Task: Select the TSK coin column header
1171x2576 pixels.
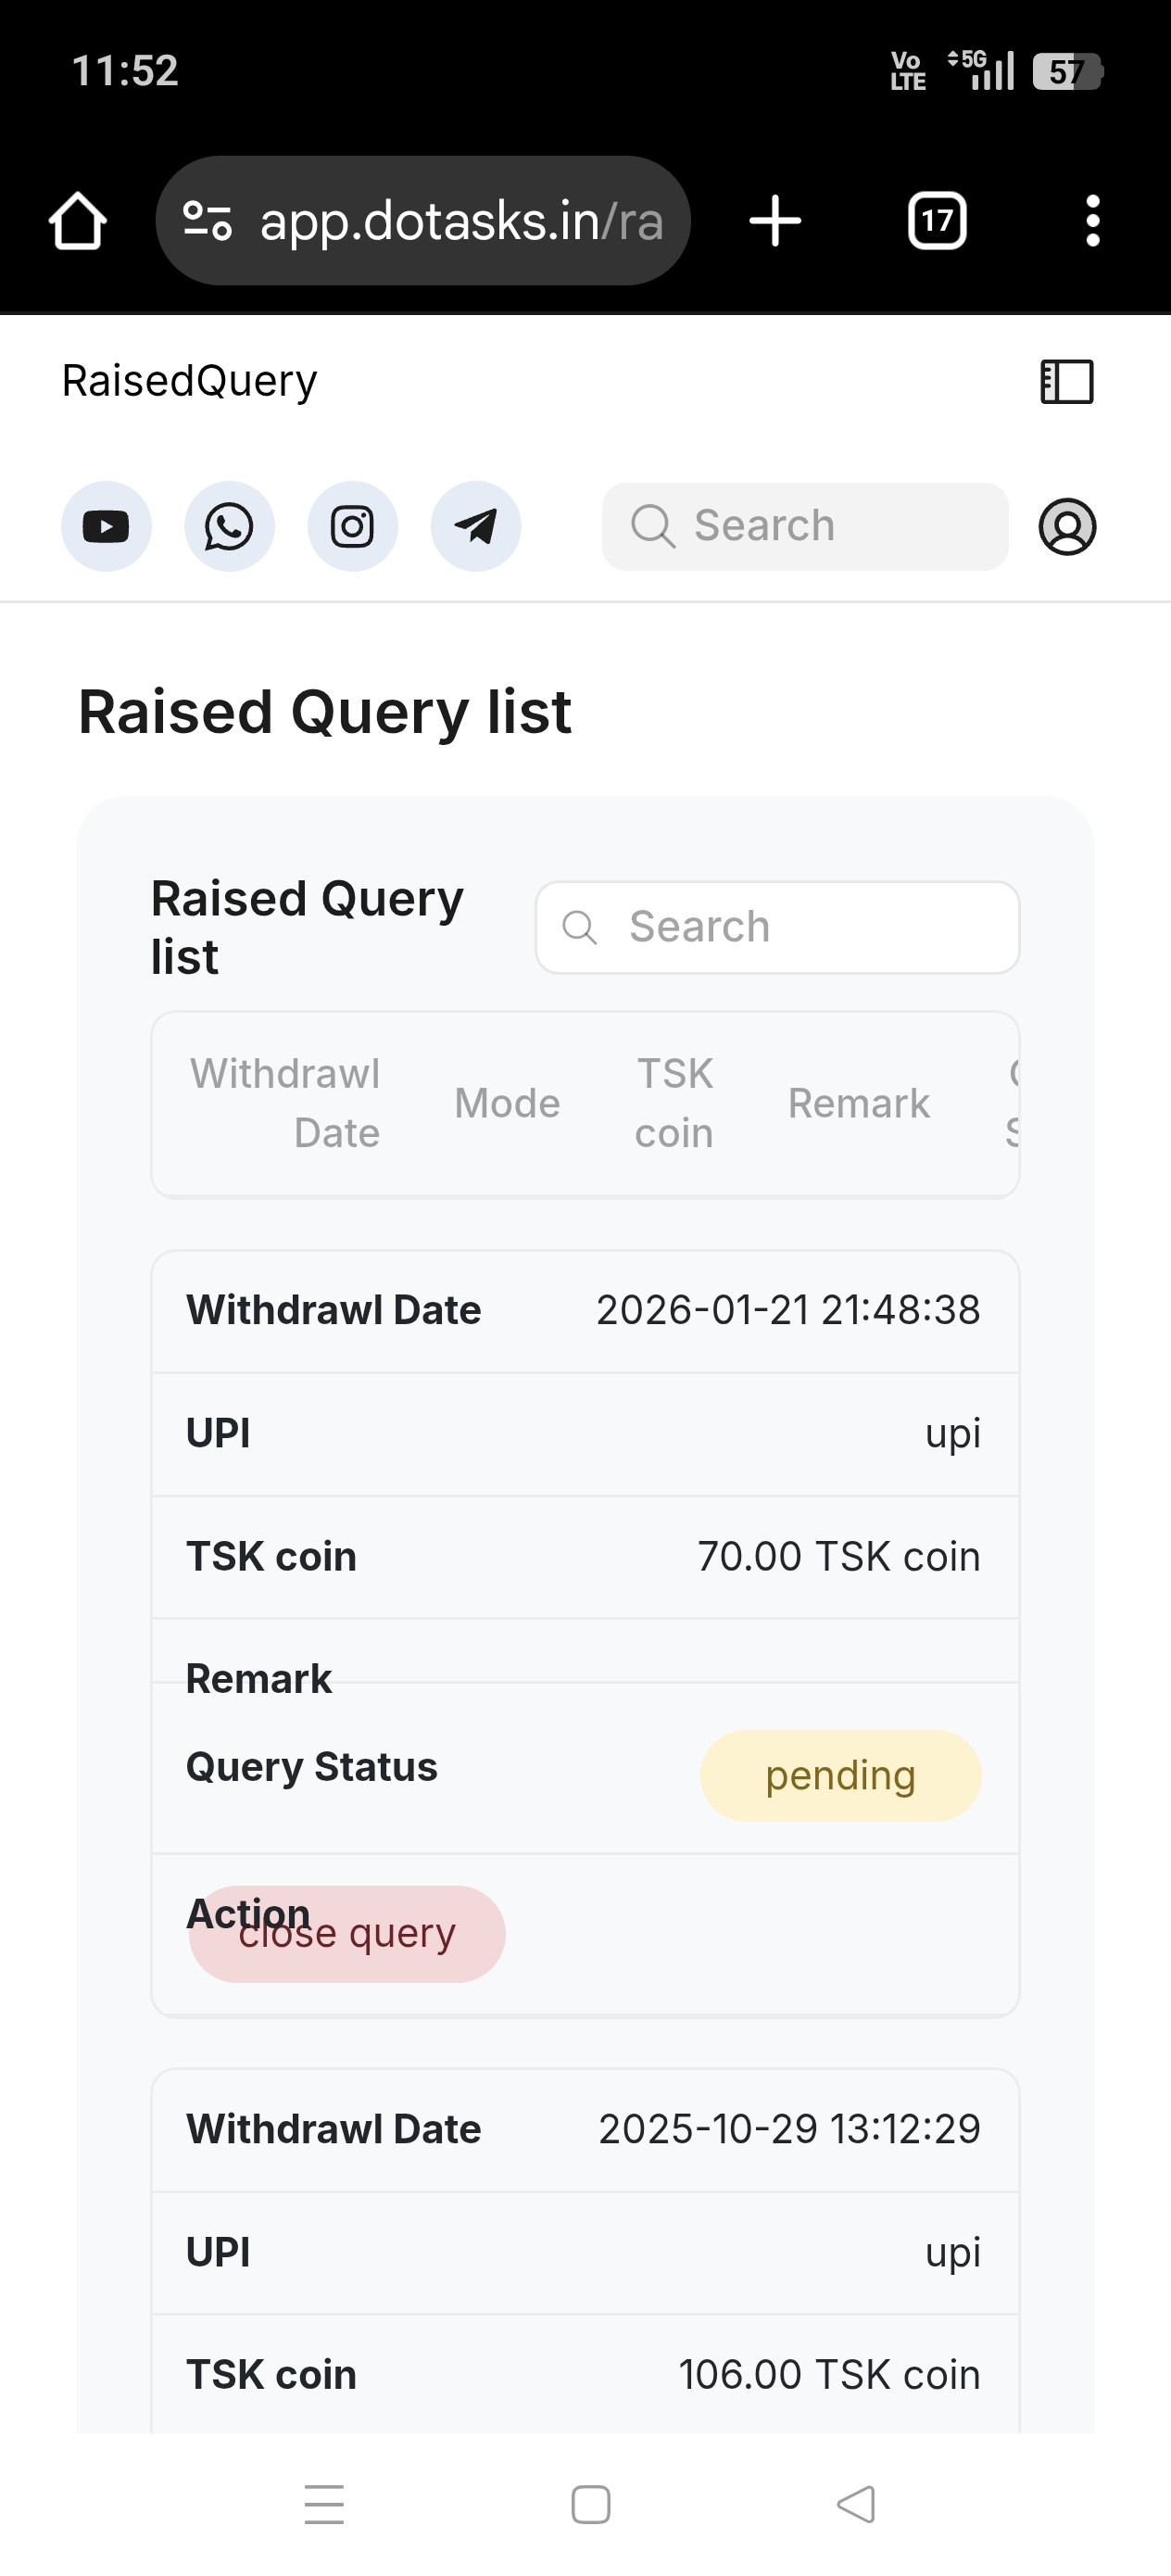Action: coord(674,1103)
